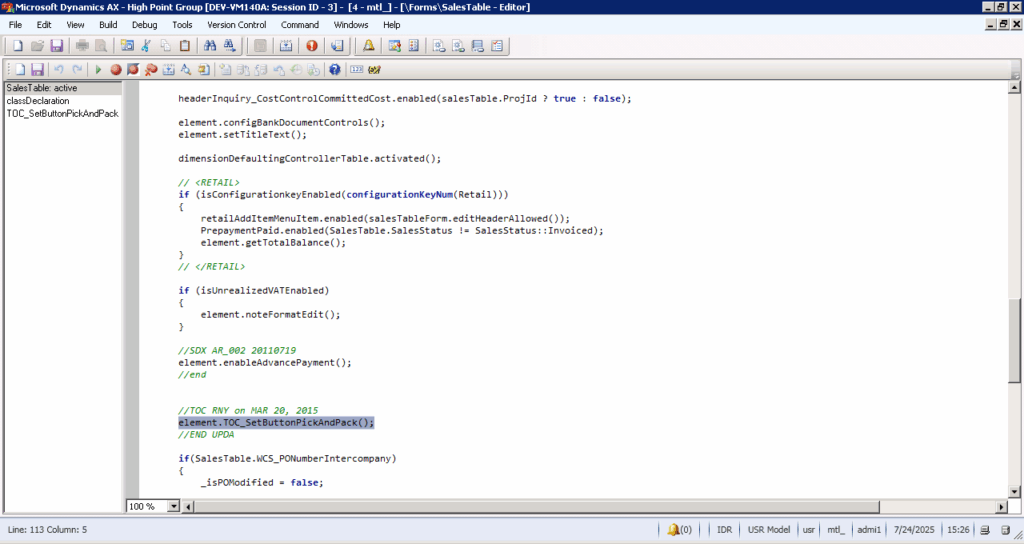Click the Save icon in the main top toolbar
The height and width of the screenshot is (544, 1024).
pyautogui.click(x=57, y=46)
